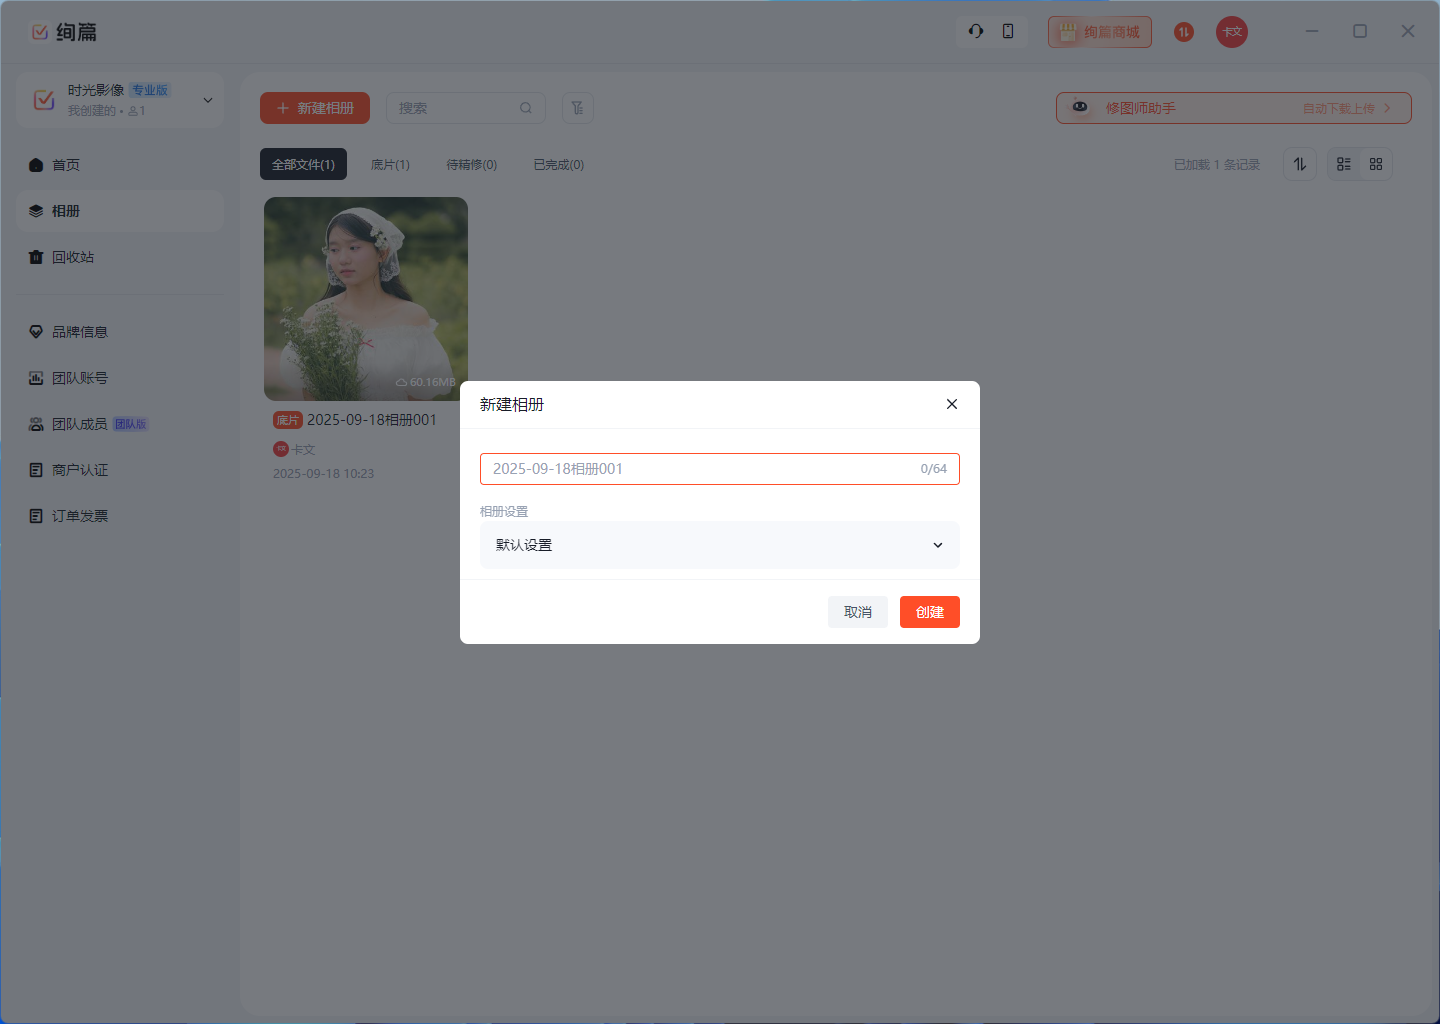This screenshot has width=1440, height=1024.
Task: Click the filter icon next to search
Action: pos(578,108)
